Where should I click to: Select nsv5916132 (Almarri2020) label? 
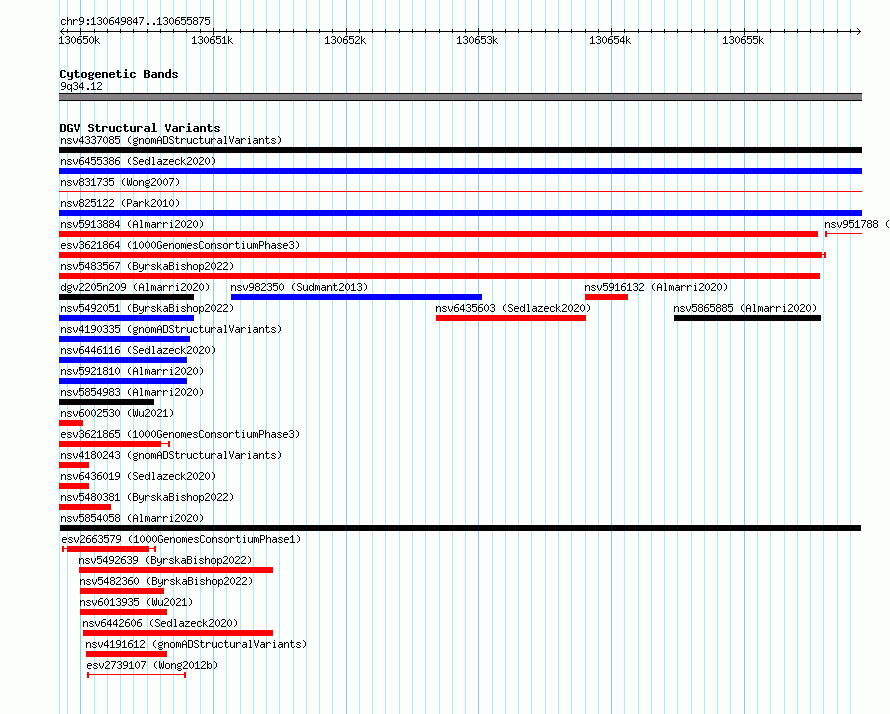click(656, 287)
